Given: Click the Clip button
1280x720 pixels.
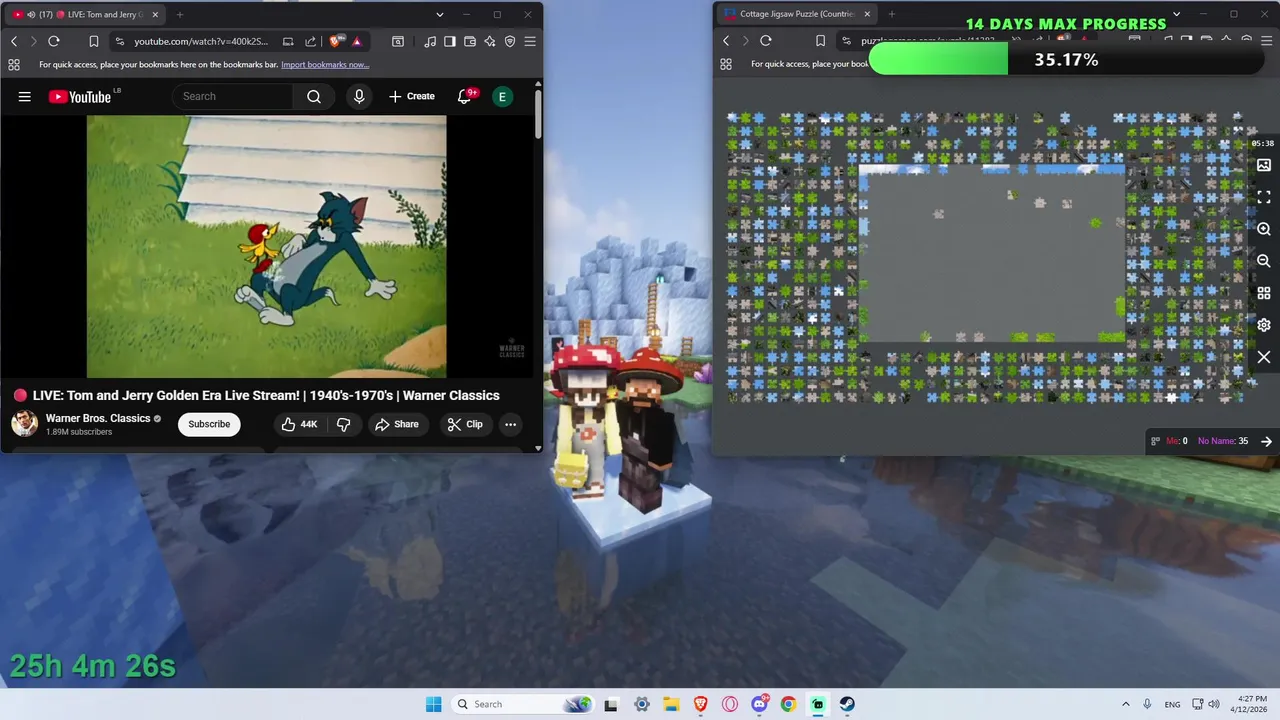Looking at the screenshot, I should 465,424.
